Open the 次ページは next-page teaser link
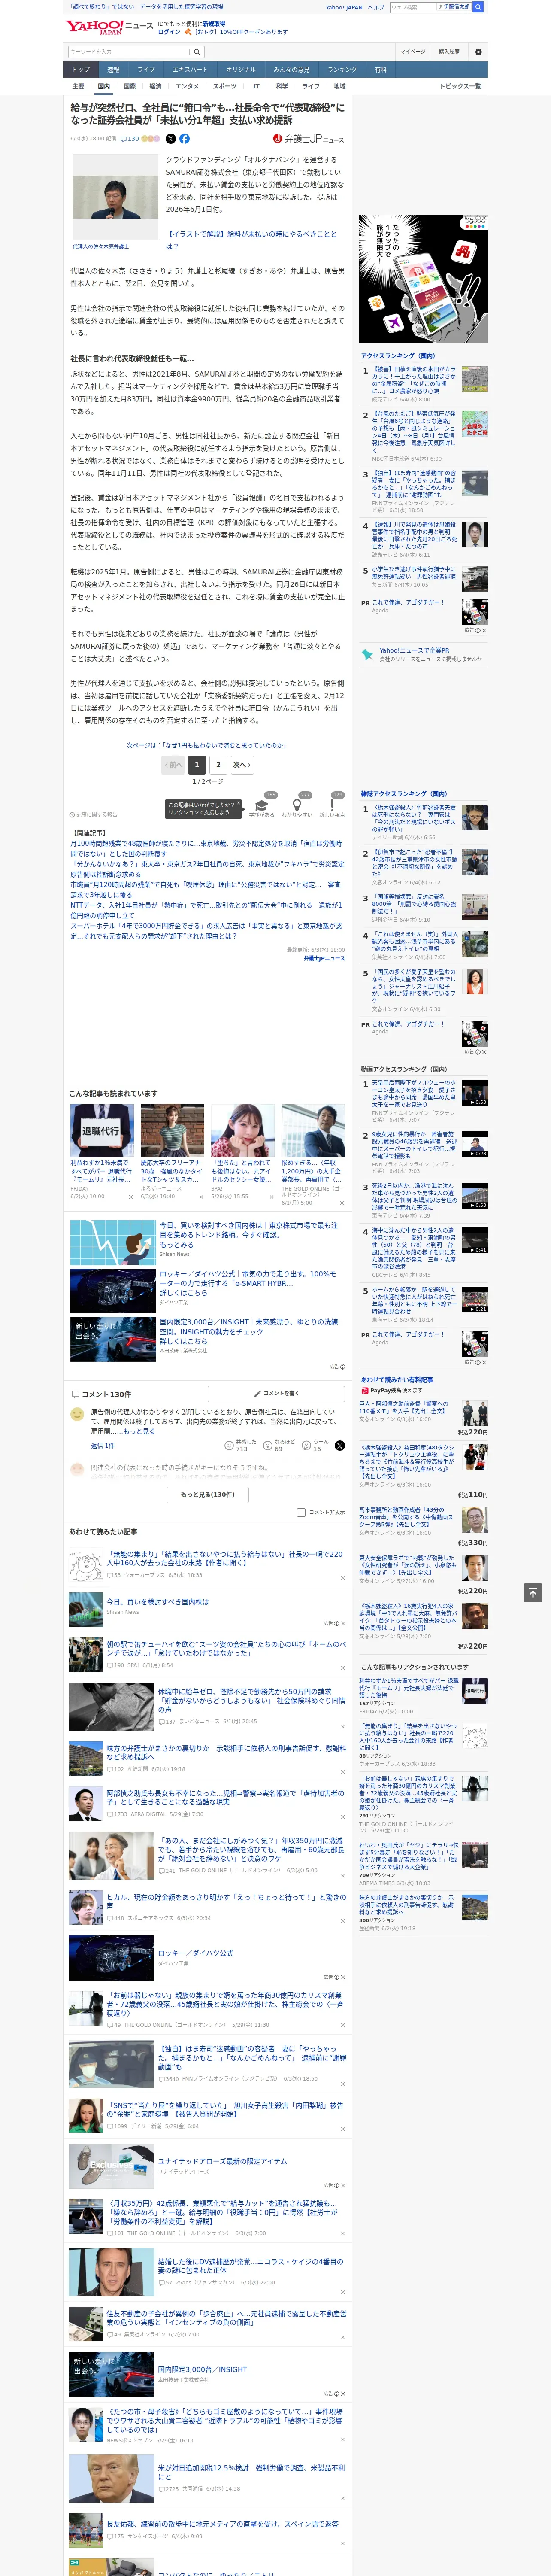Viewport: 551px width, 2576px height. pos(206,745)
